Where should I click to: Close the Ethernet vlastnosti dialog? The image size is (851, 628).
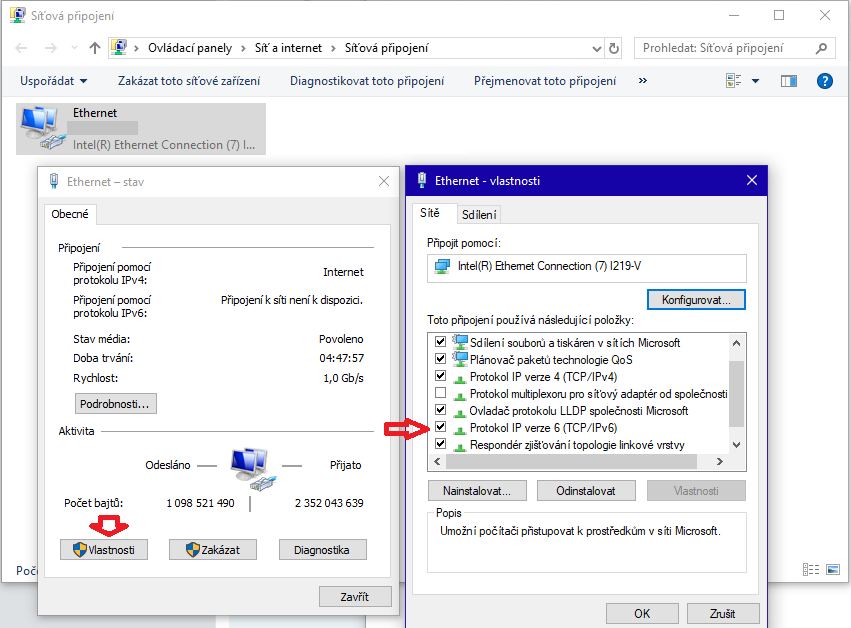coord(752,180)
